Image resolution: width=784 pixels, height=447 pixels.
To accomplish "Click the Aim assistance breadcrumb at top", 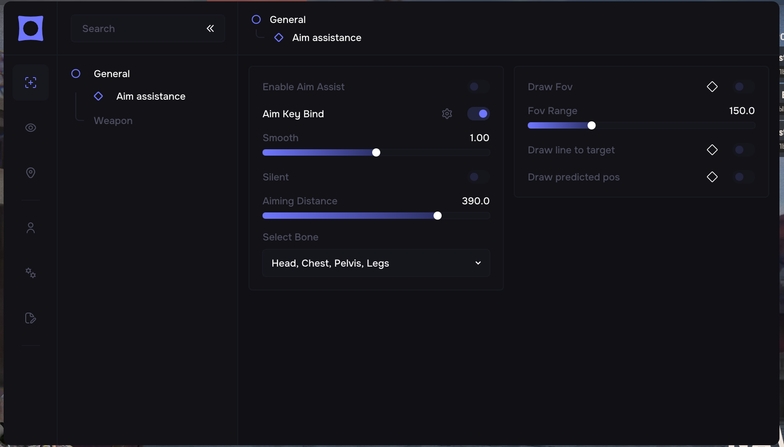I will (326, 38).
